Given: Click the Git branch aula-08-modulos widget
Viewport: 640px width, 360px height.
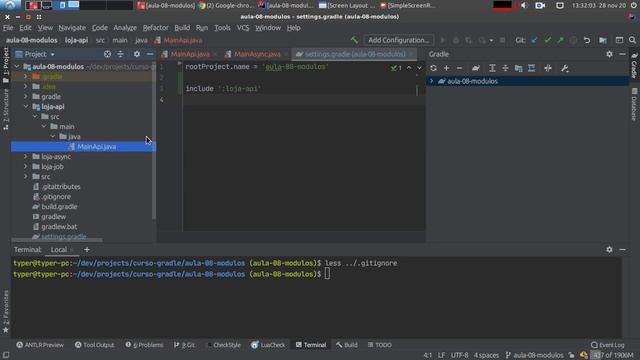Looking at the screenshot, I should 534,355.
